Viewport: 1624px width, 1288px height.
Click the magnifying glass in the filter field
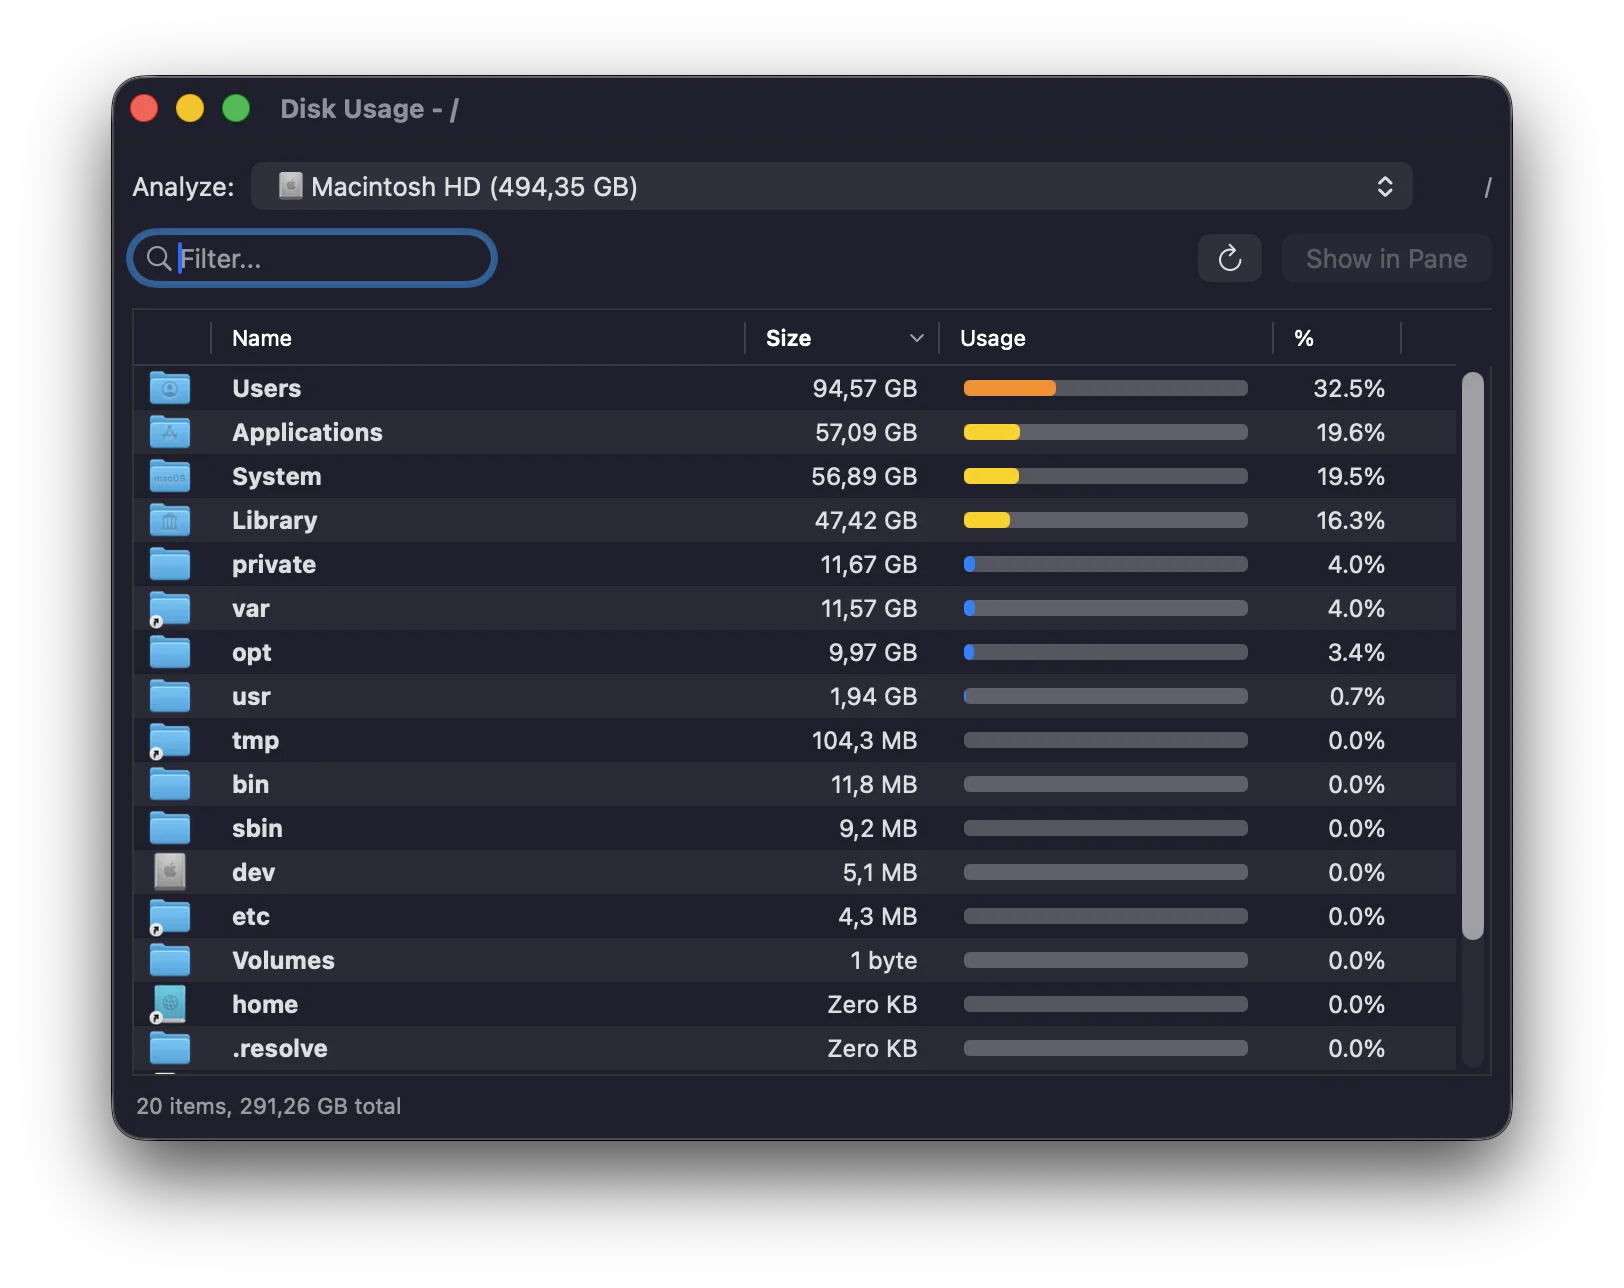[158, 258]
